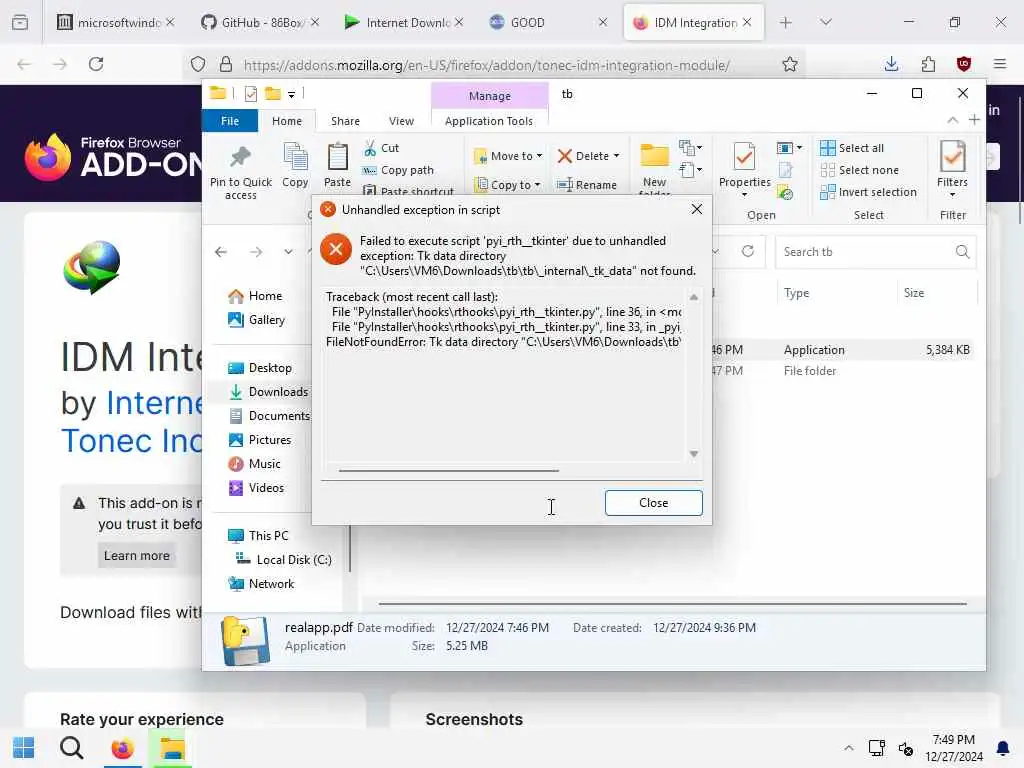Select Desktop in navigation pane
The height and width of the screenshot is (768, 1024).
260,368
